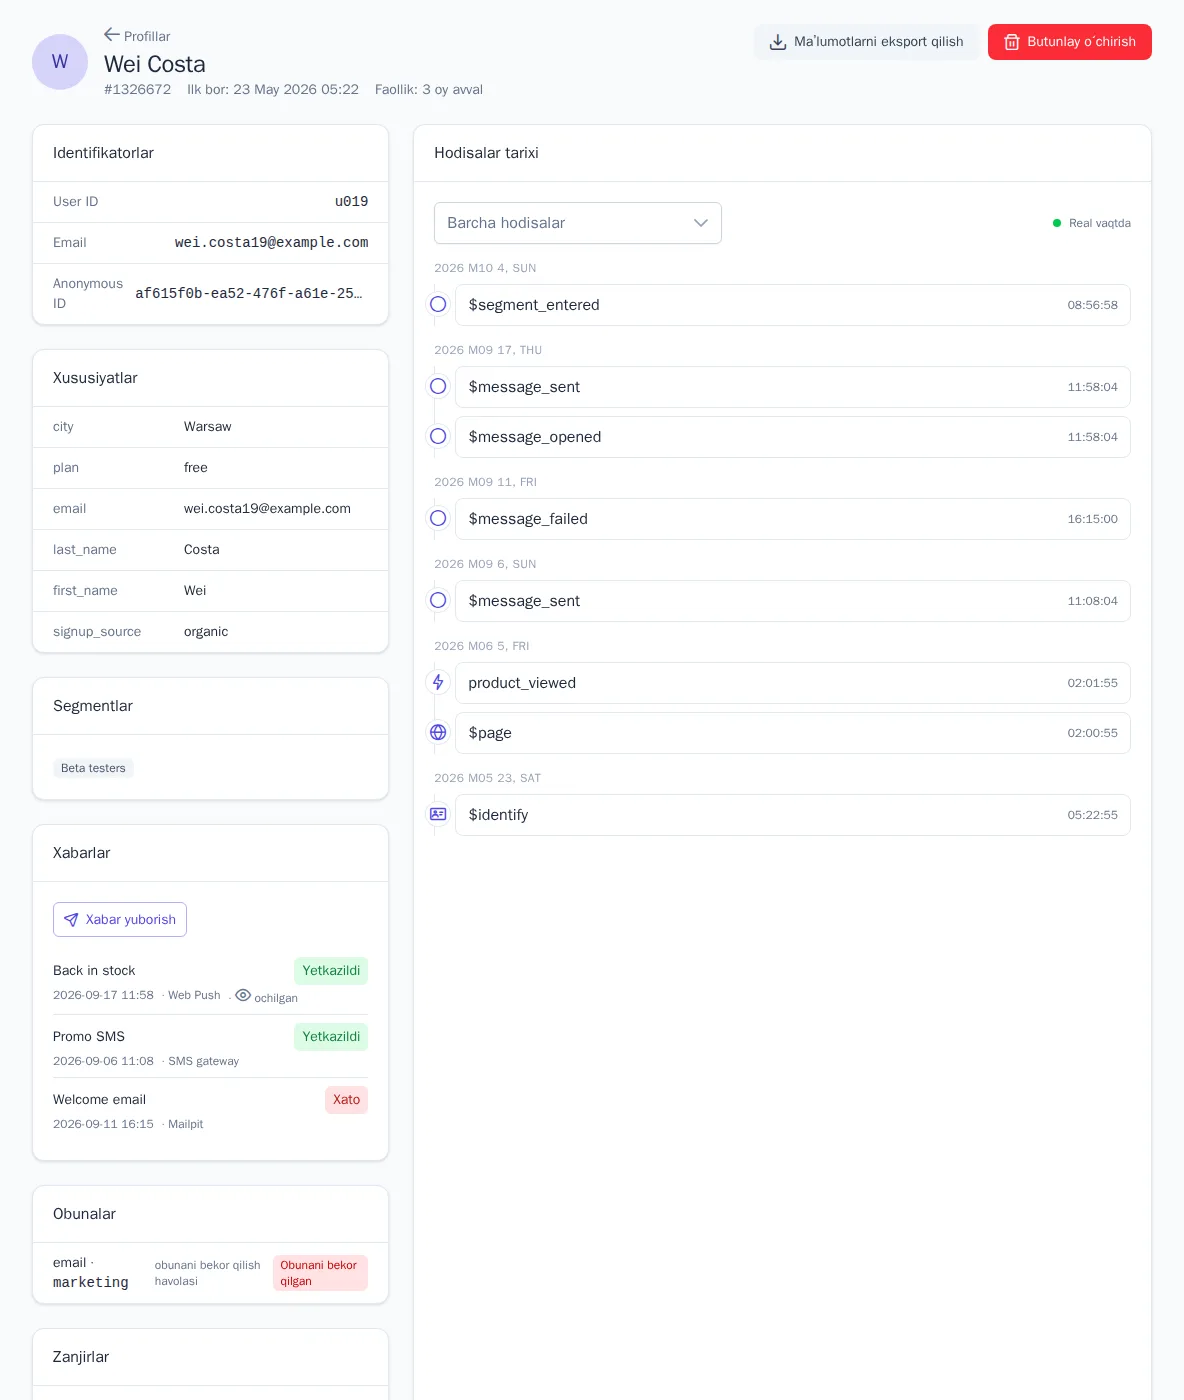Click the paper plane icon in Xabar yuborish

click(x=71, y=920)
